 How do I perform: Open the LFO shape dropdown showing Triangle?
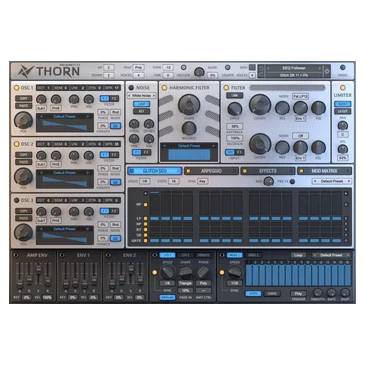185,283
